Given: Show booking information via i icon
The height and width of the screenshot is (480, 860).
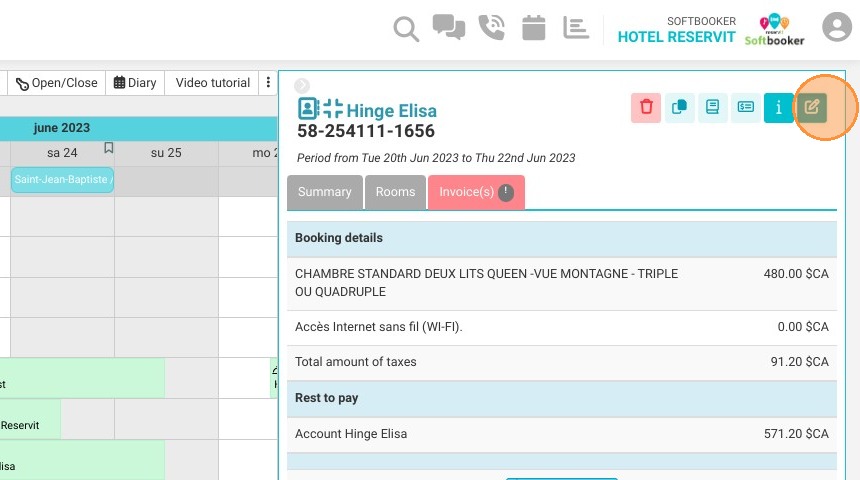Looking at the screenshot, I should [x=778, y=107].
